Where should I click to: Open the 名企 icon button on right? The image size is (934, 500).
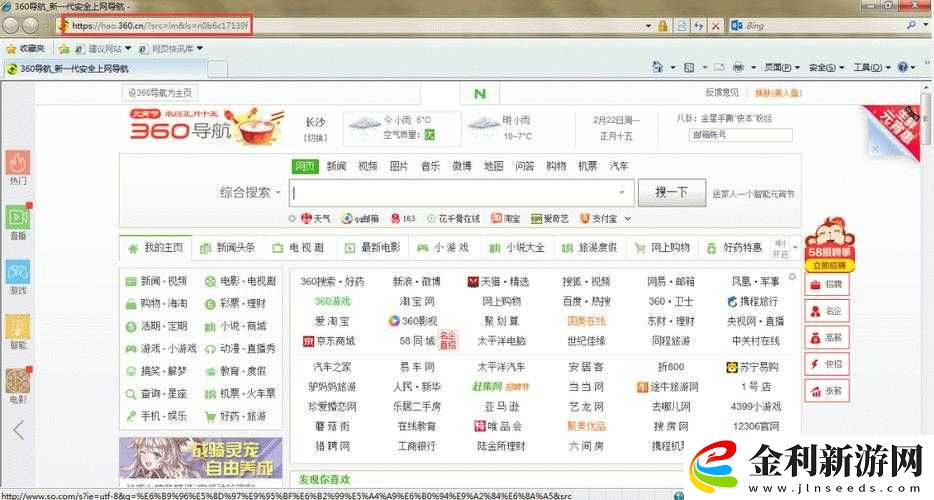tap(827, 311)
